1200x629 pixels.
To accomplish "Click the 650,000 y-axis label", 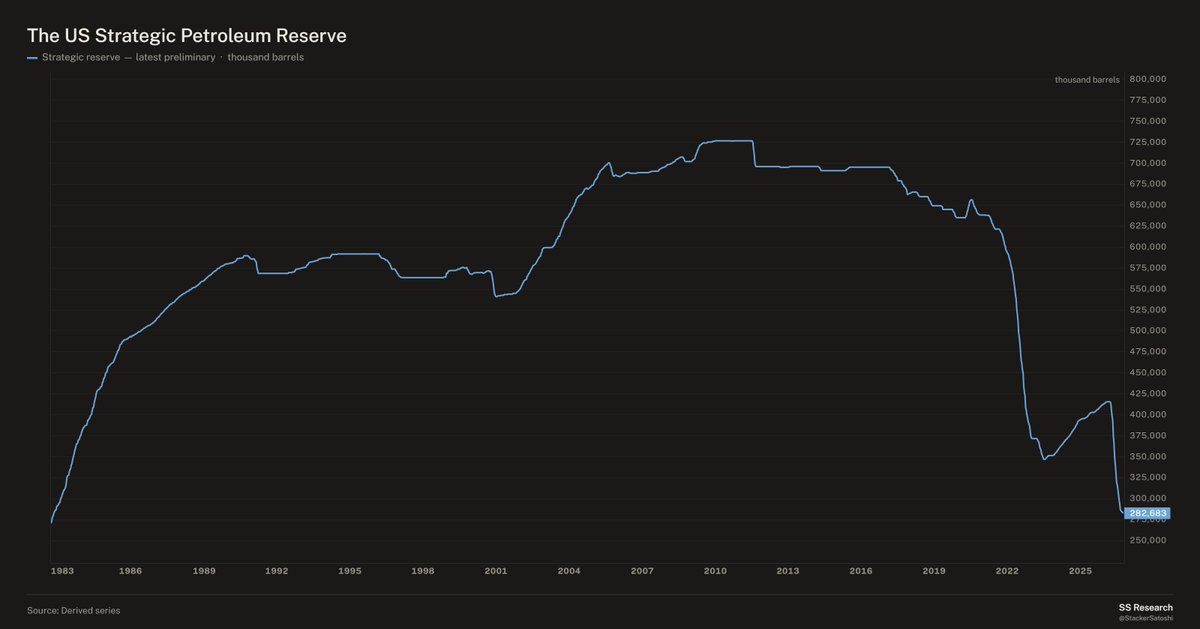I will point(1148,205).
